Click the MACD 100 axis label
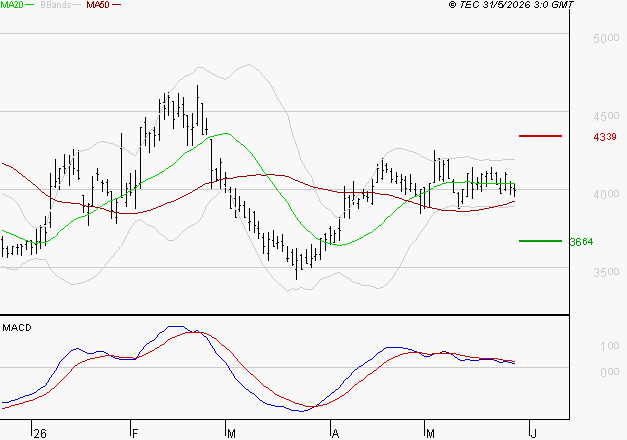Screen dimensions: 627x440 click(610, 346)
